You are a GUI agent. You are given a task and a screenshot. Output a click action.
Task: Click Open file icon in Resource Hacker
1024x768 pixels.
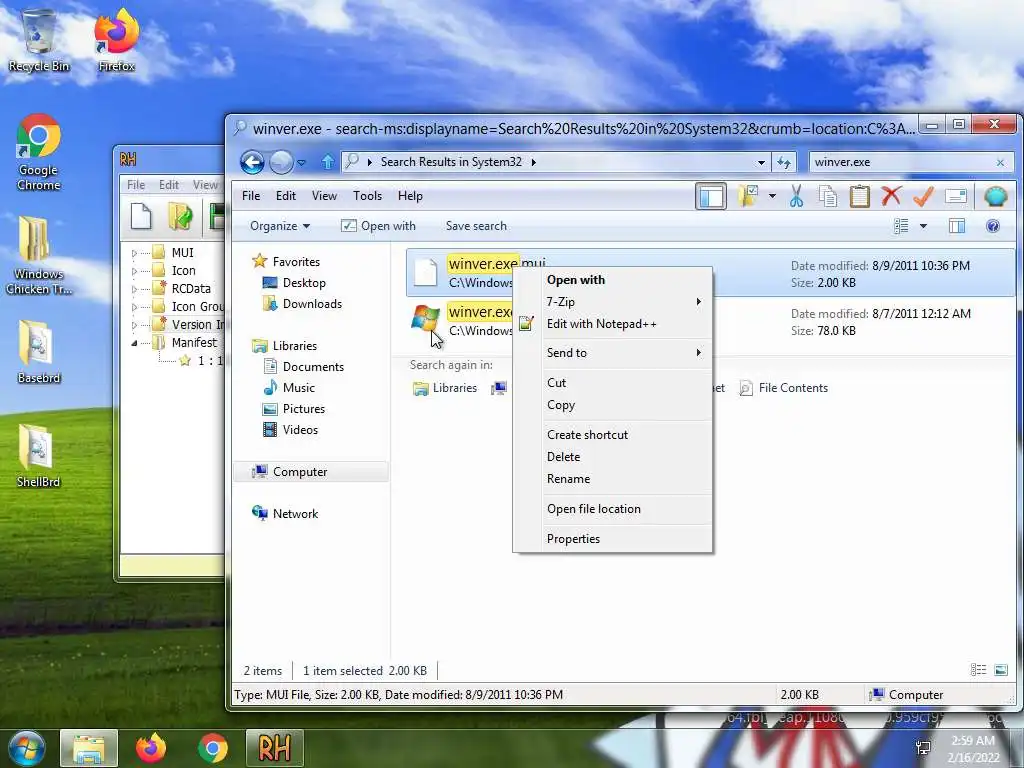(x=180, y=216)
